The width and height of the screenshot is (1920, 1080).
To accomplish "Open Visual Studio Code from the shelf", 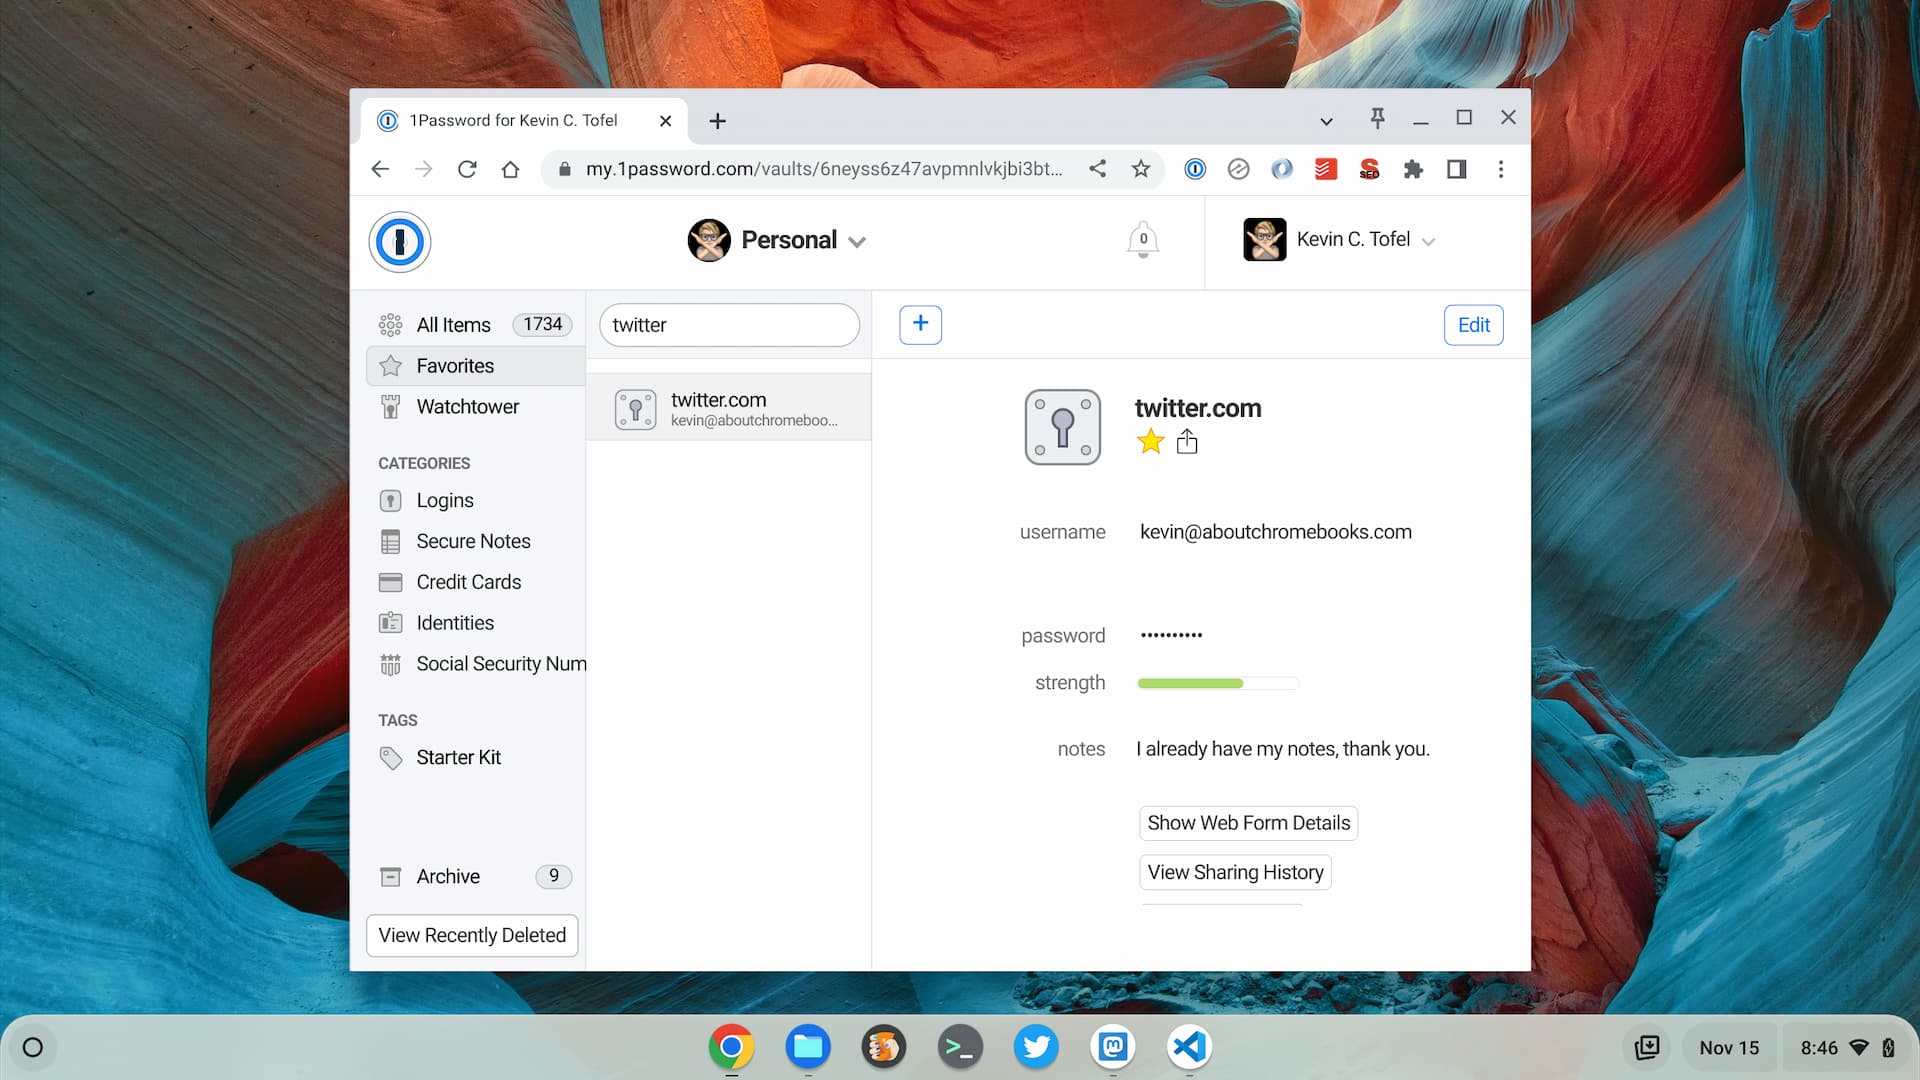I will tap(1189, 1047).
